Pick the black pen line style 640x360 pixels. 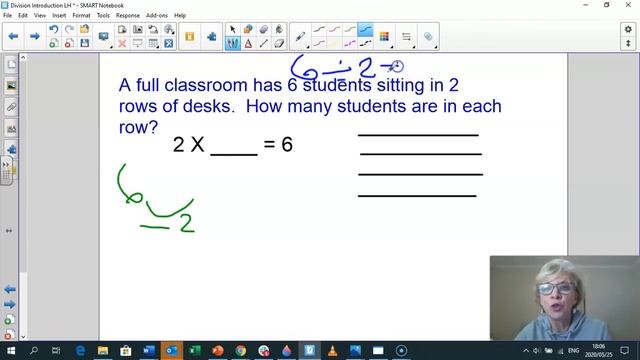tap(319, 29)
